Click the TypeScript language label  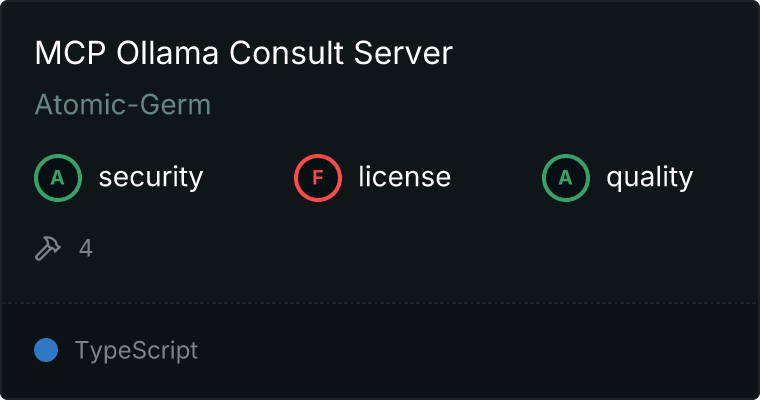tap(136, 351)
